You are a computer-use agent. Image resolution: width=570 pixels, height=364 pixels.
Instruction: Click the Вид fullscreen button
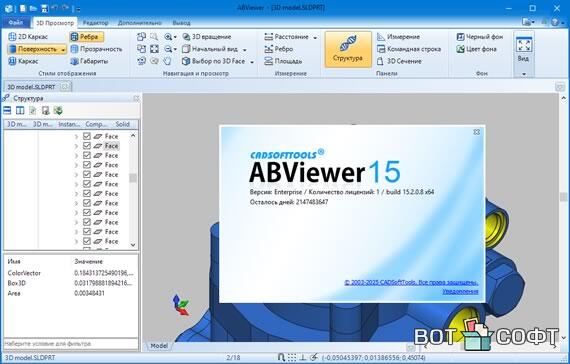point(523,49)
